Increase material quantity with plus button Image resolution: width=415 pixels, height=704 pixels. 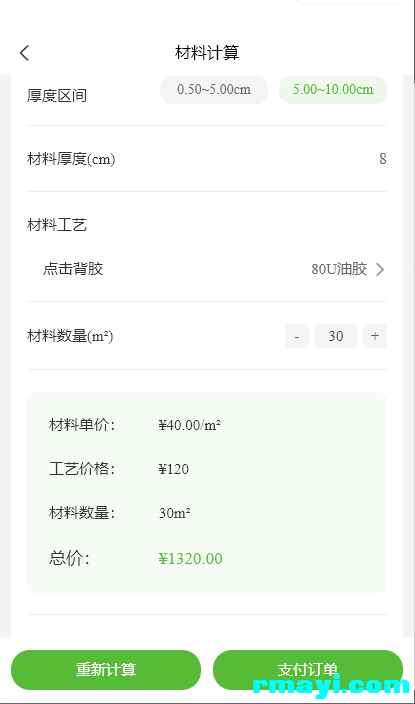[x=375, y=336]
